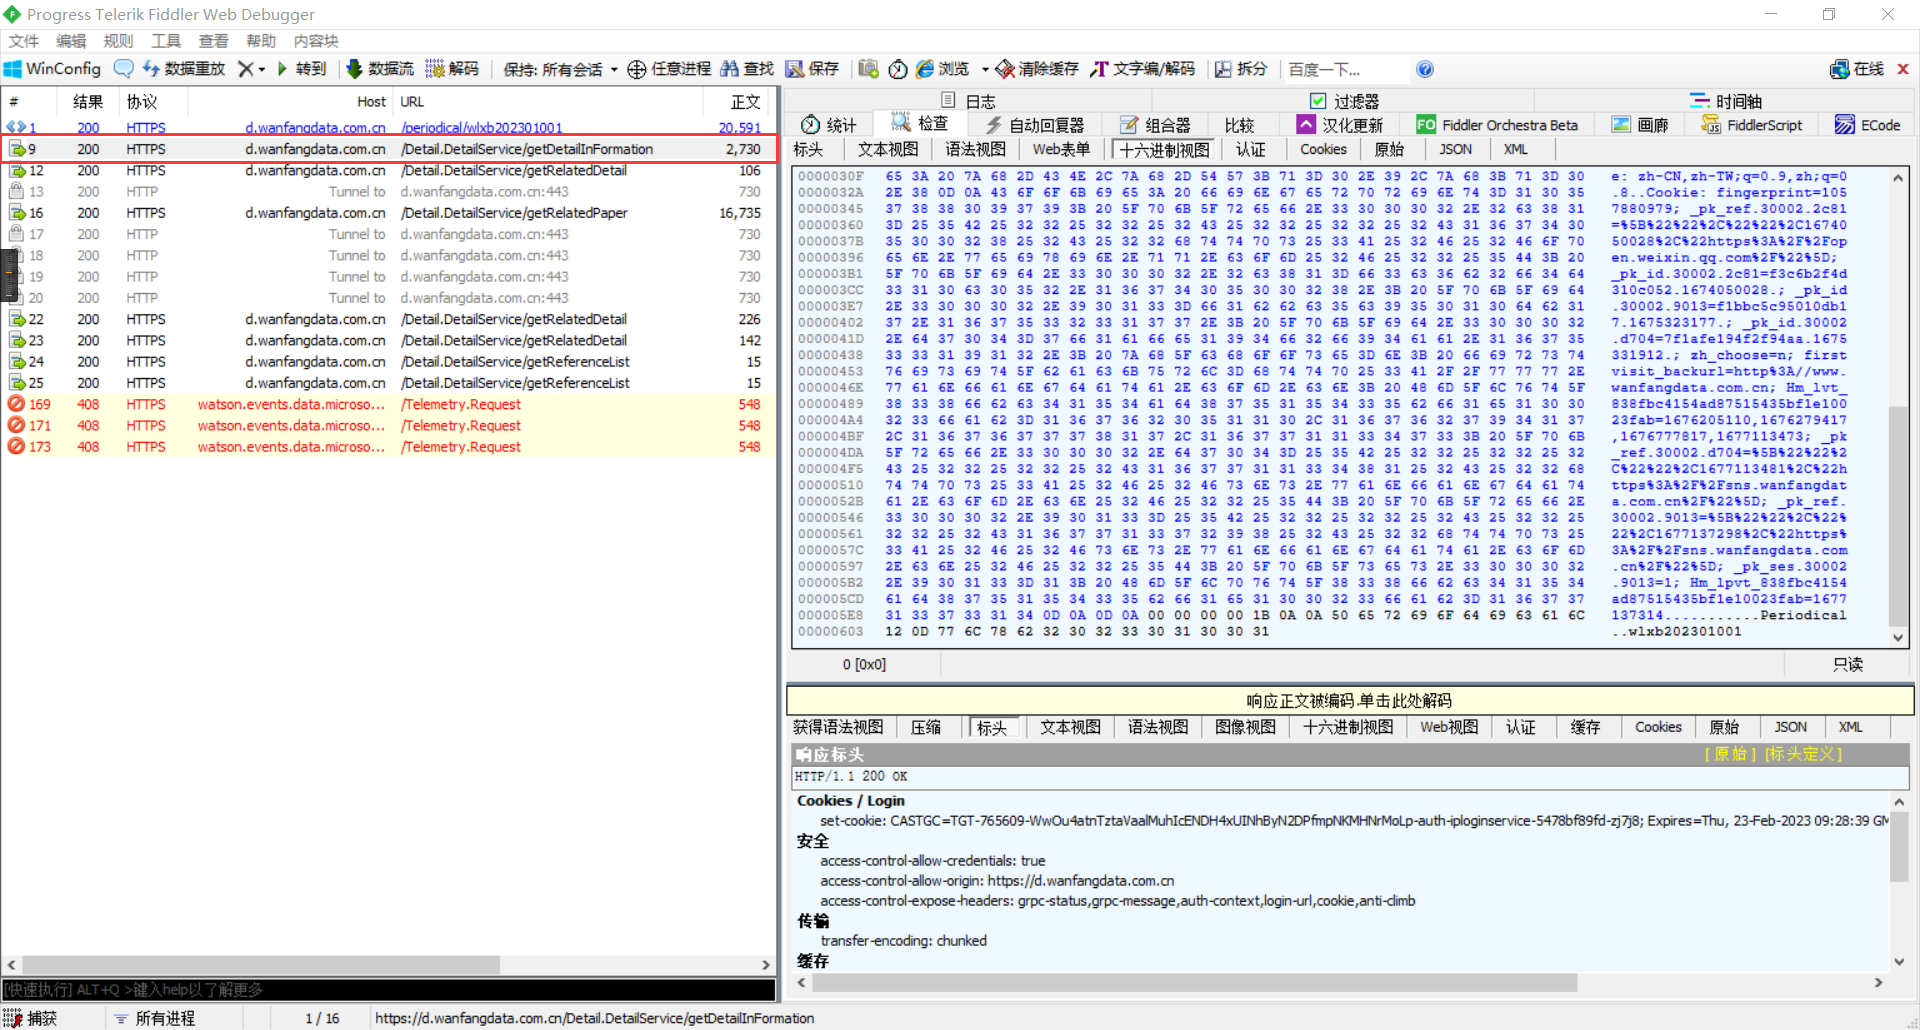Click the session 1 periodical URL link
Image resolution: width=1920 pixels, height=1030 pixels.
[482, 128]
